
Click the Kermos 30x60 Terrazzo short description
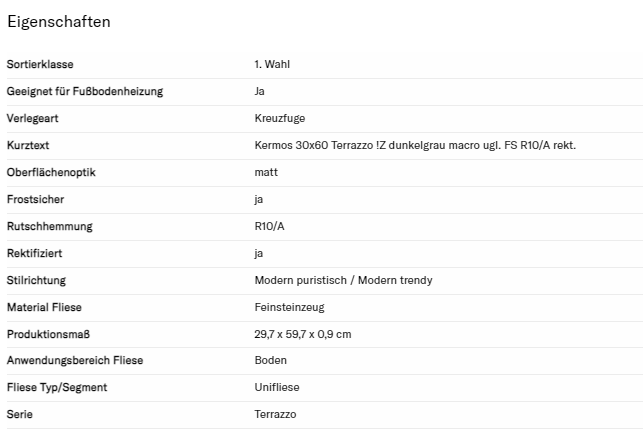[x=415, y=146]
